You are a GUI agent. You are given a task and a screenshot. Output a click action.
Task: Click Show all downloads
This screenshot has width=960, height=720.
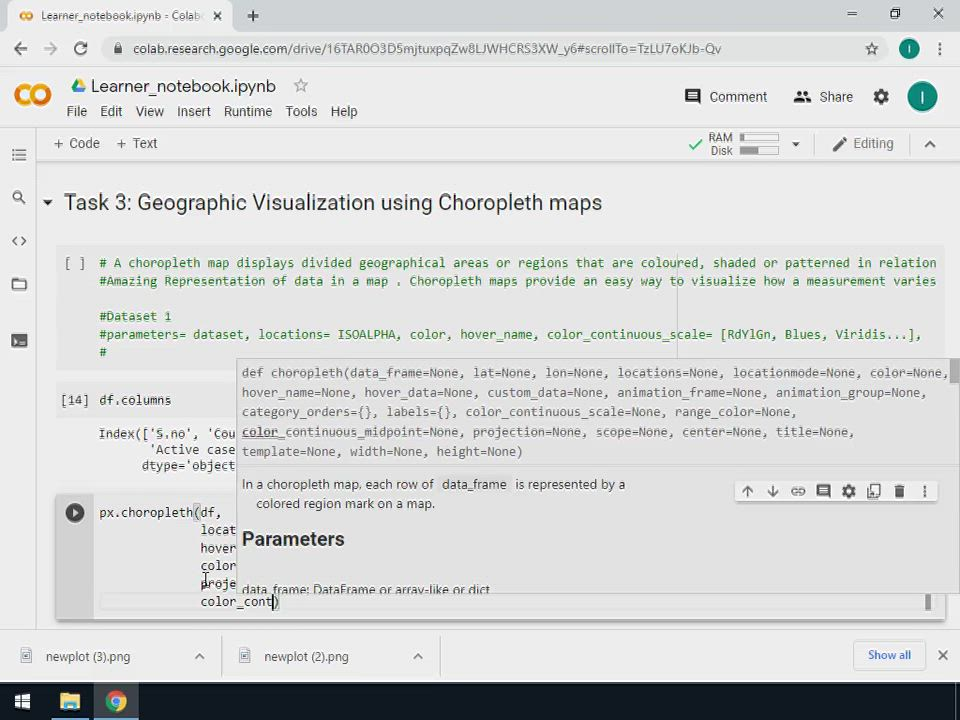889,655
